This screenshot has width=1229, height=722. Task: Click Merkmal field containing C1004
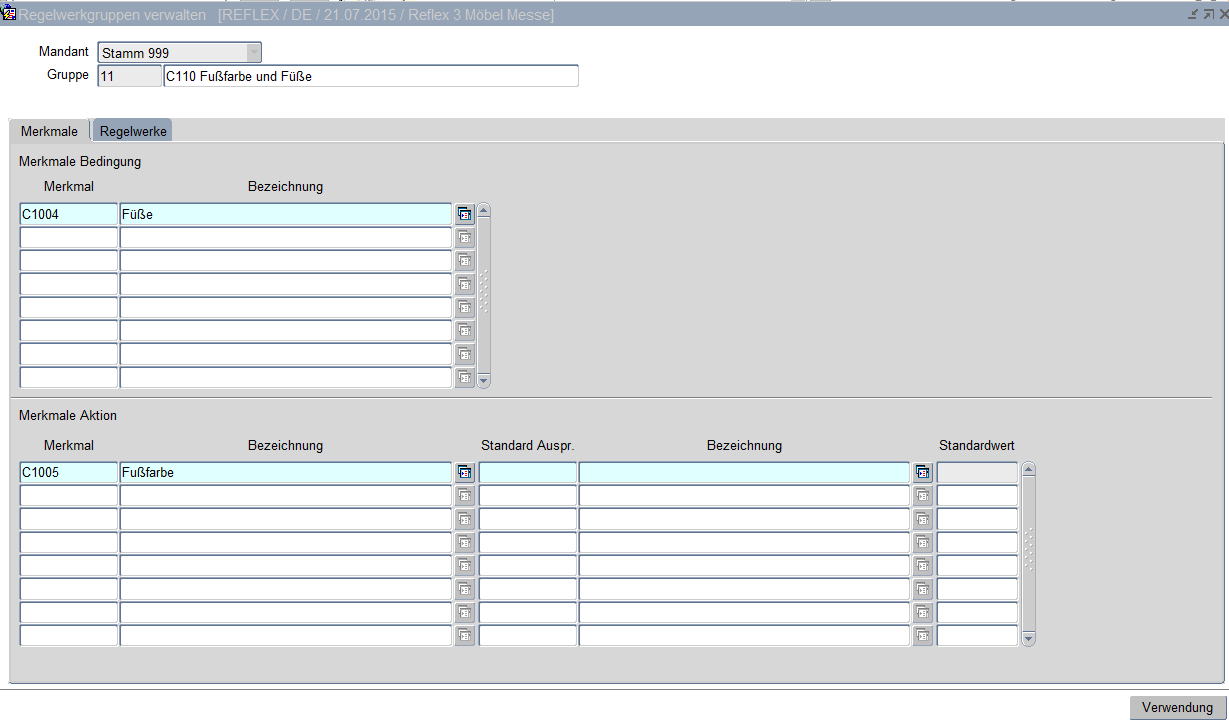68,214
